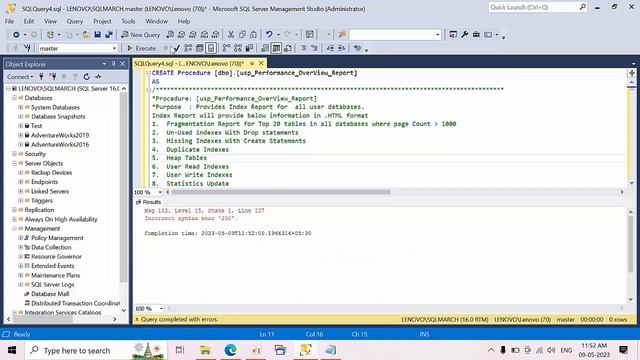Expand the Linked Servers node

pyautogui.click(x=20, y=191)
